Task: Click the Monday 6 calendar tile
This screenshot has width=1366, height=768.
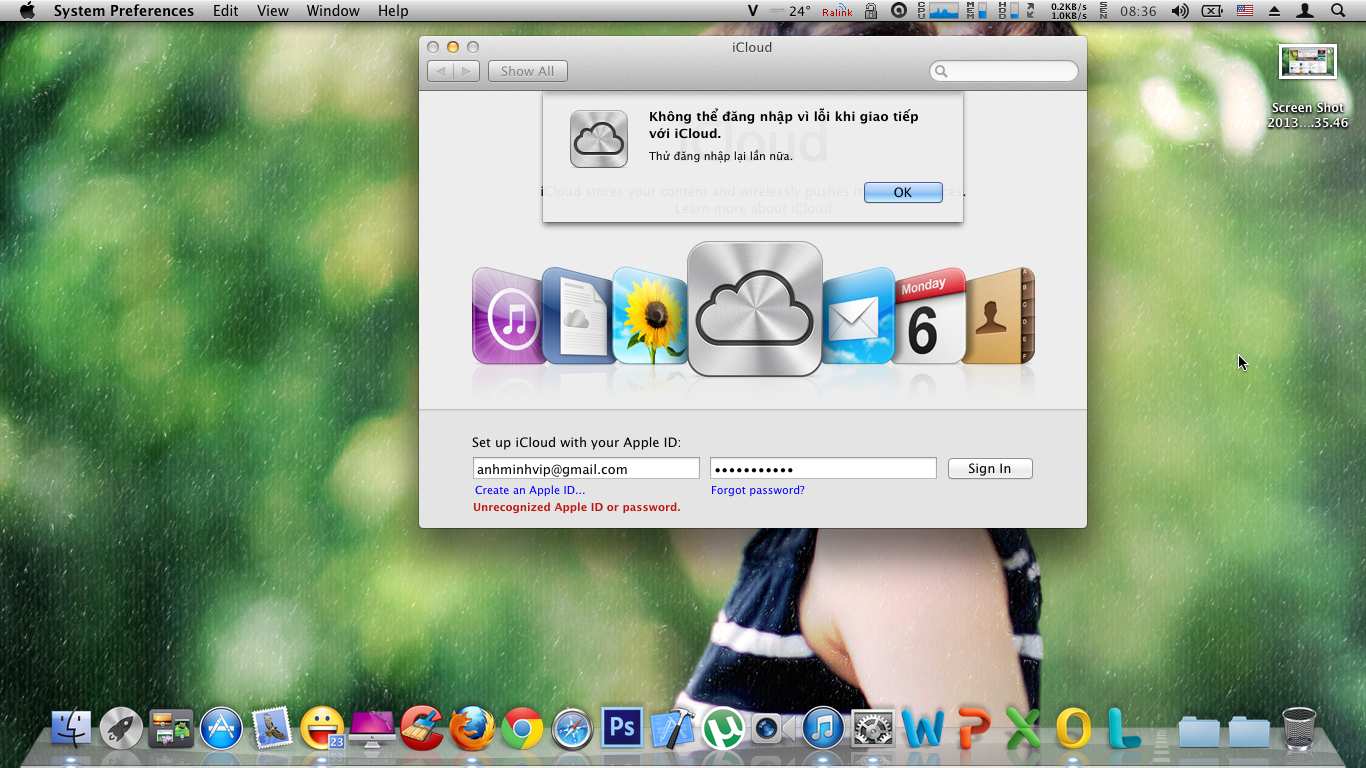Action: [x=929, y=316]
